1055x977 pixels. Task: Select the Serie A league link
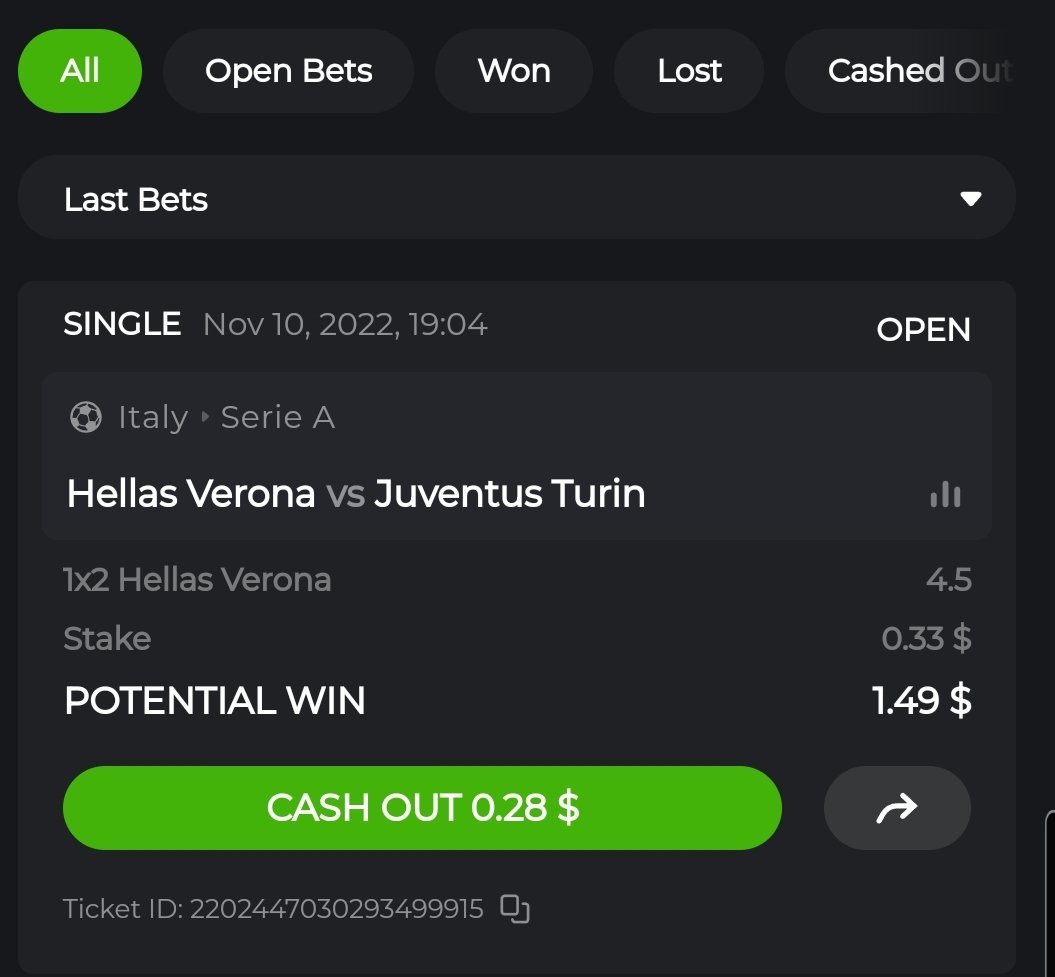pyautogui.click(x=277, y=417)
